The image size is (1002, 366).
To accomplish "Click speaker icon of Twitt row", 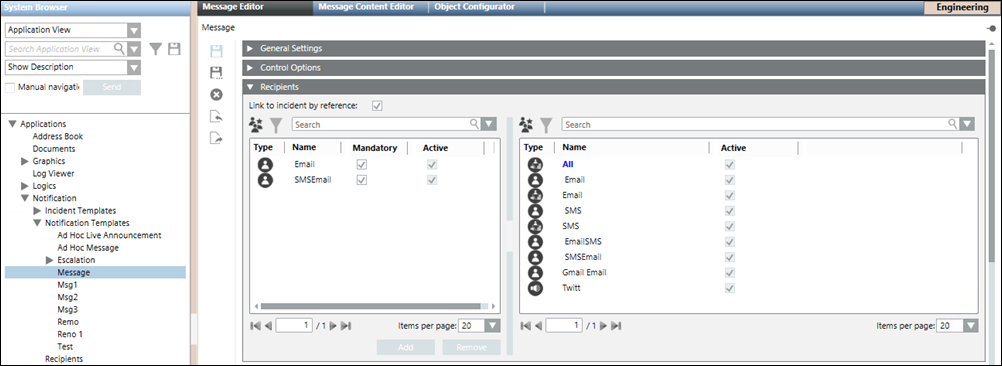I will click(535, 288).
